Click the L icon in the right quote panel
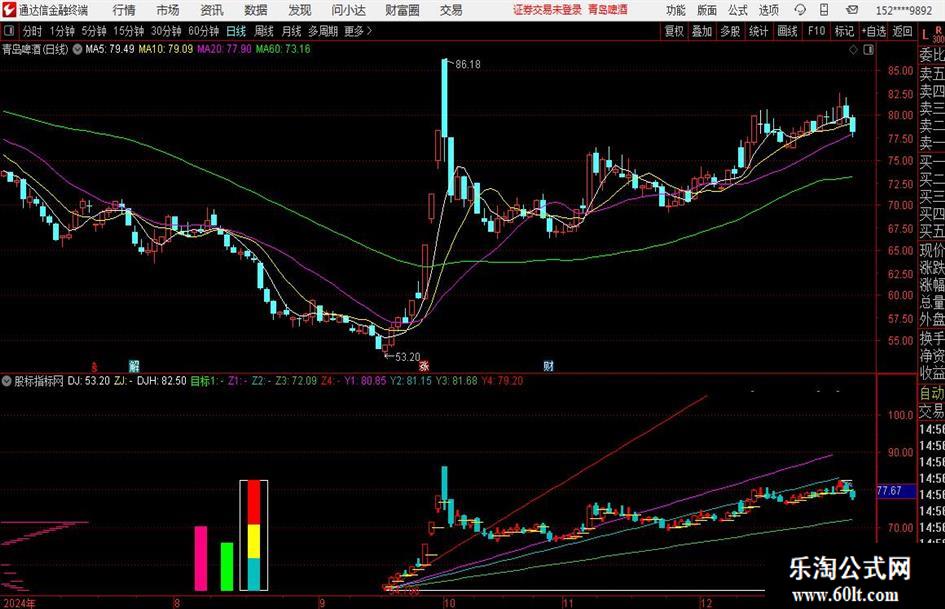 925,34
